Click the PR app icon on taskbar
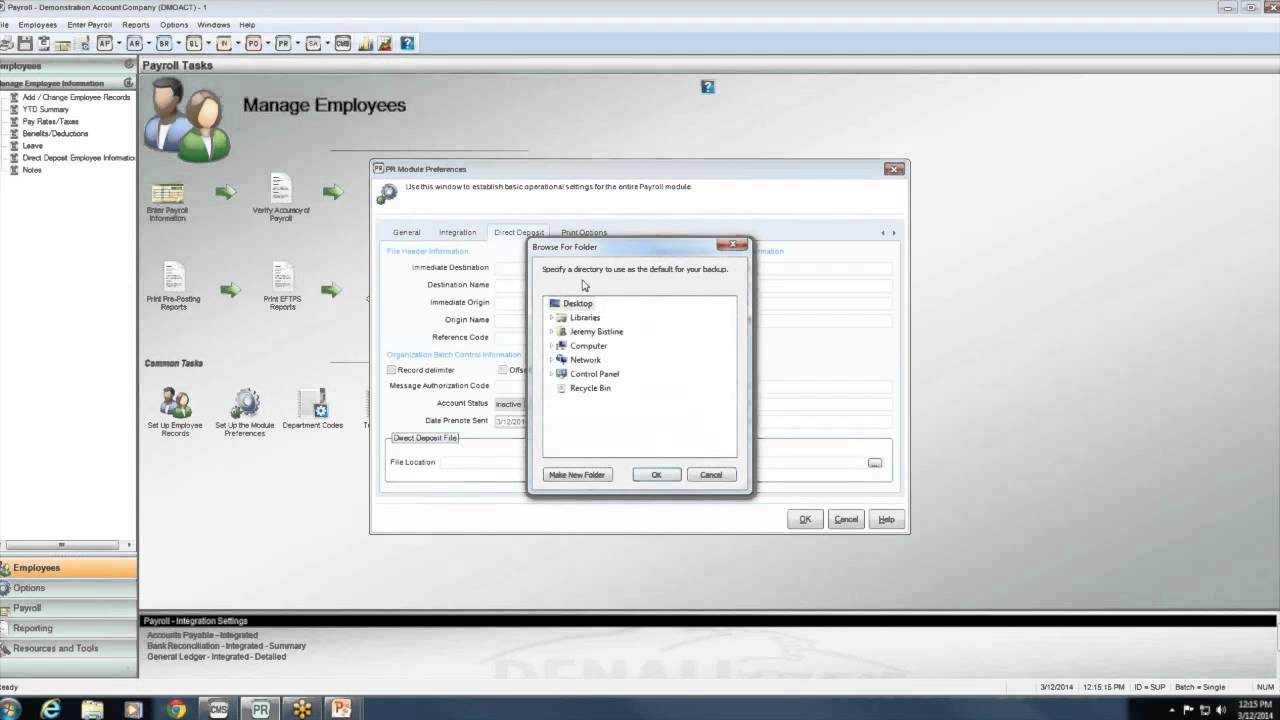The width and height of the screenshot is (1280, 720). [260, 709]
